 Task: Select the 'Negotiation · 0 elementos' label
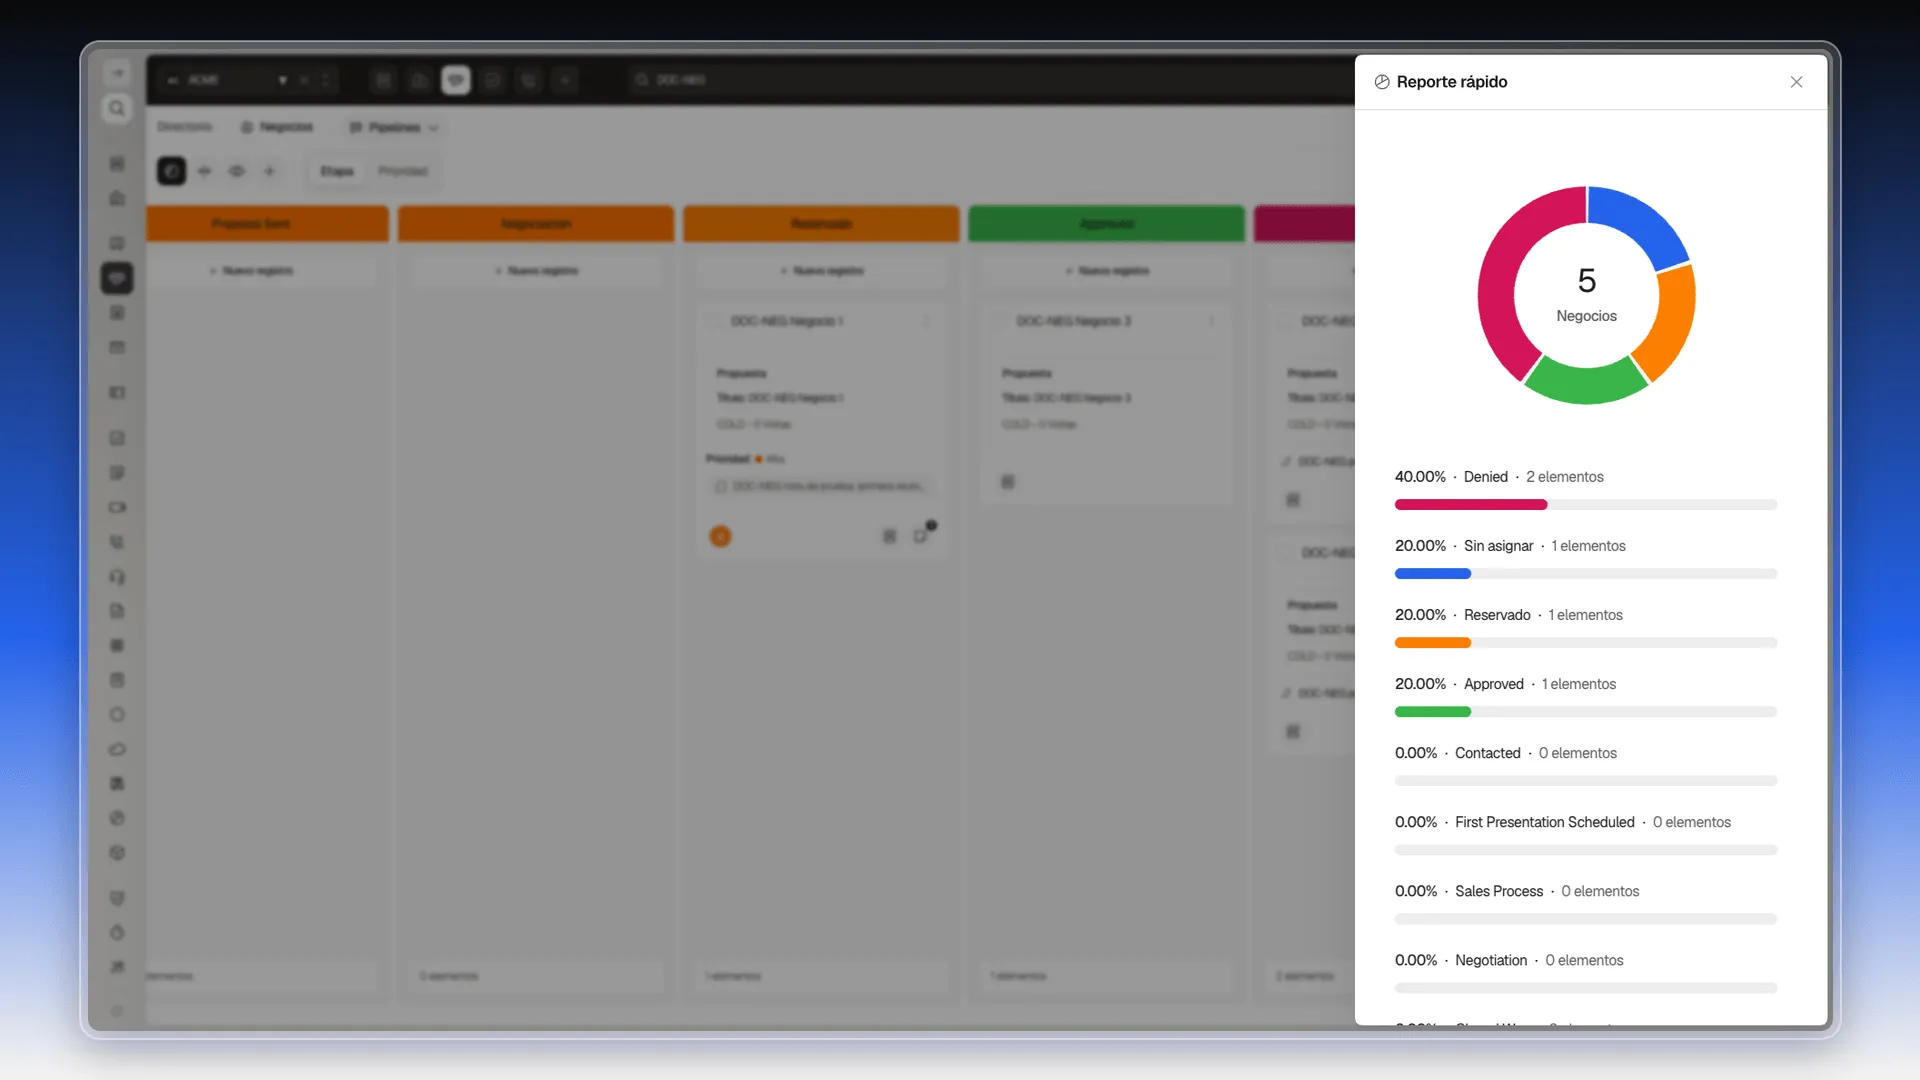coord(1539,960)
